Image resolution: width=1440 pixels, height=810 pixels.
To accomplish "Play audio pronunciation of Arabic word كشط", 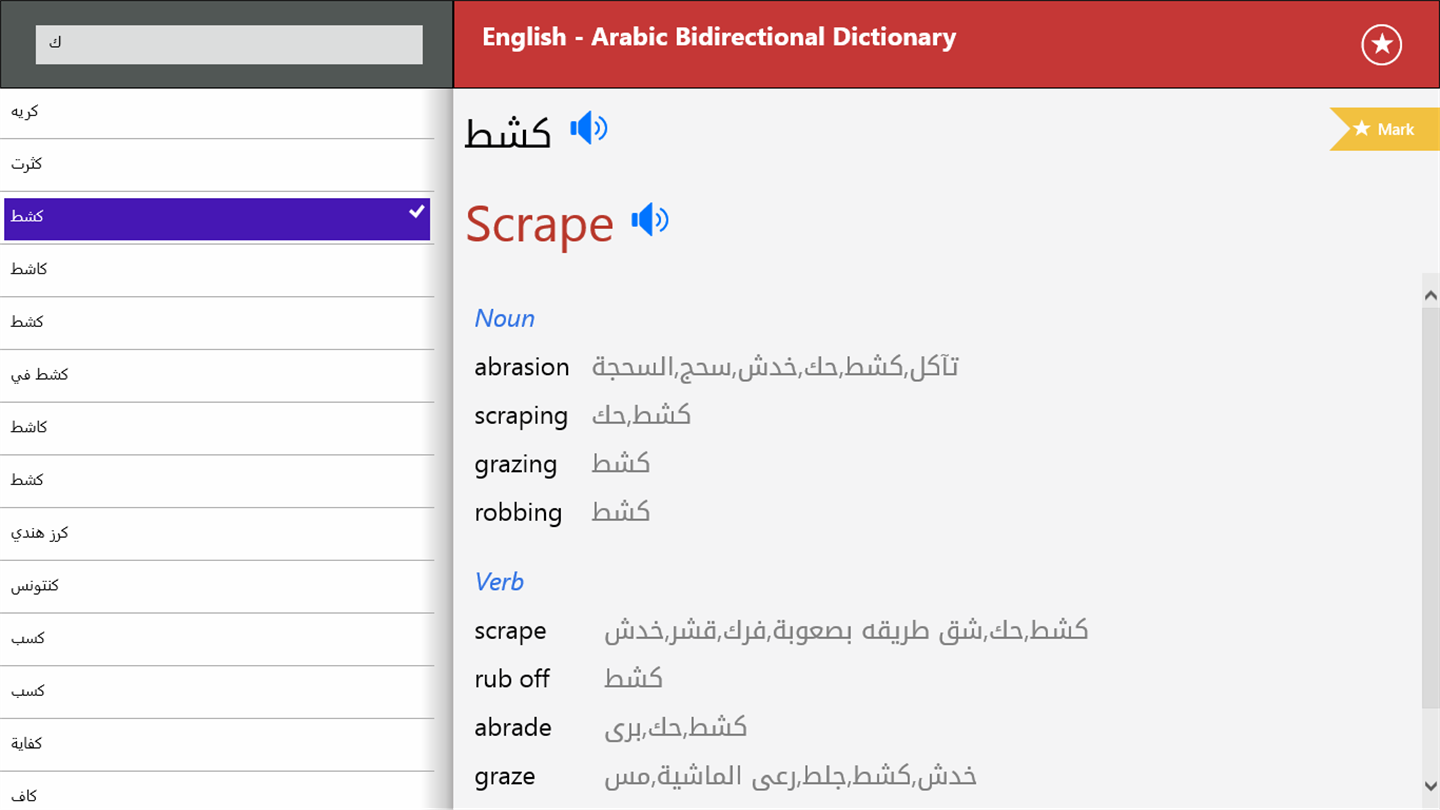I will 589,129.
